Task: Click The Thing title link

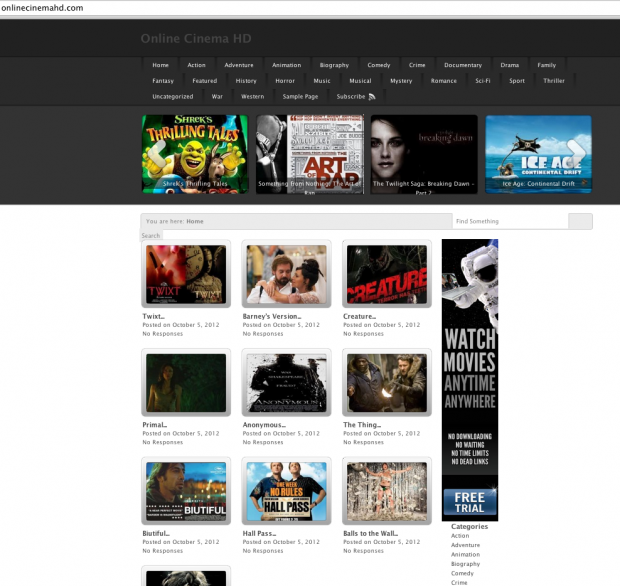Action: 362,425
